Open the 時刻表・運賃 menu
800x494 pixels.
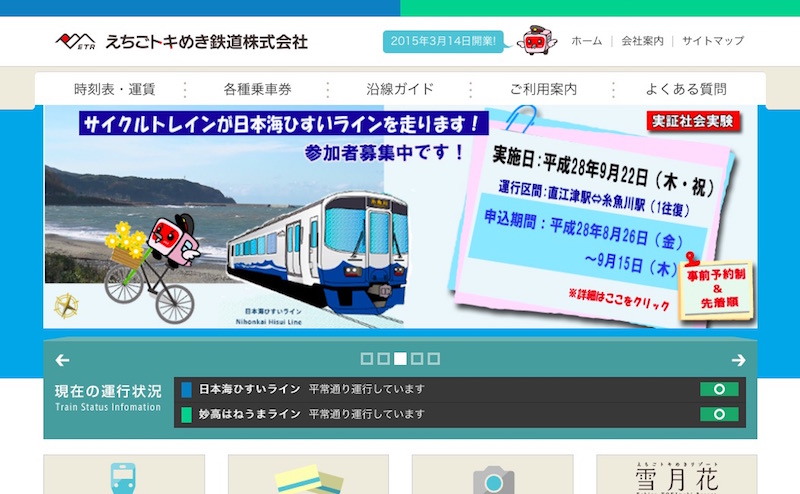(114, 89)
